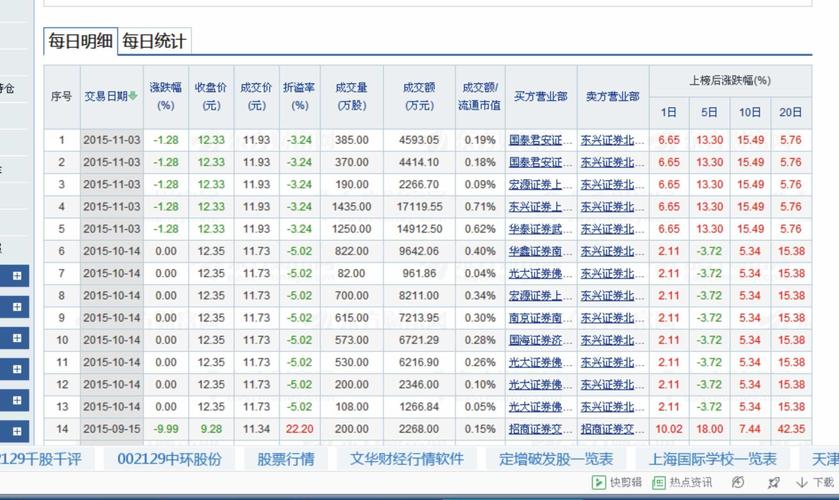The width and height of the screenshot is (839, 500).
Task: Open 下载 downloads in the status bar
Action: [x=815, y=482]
